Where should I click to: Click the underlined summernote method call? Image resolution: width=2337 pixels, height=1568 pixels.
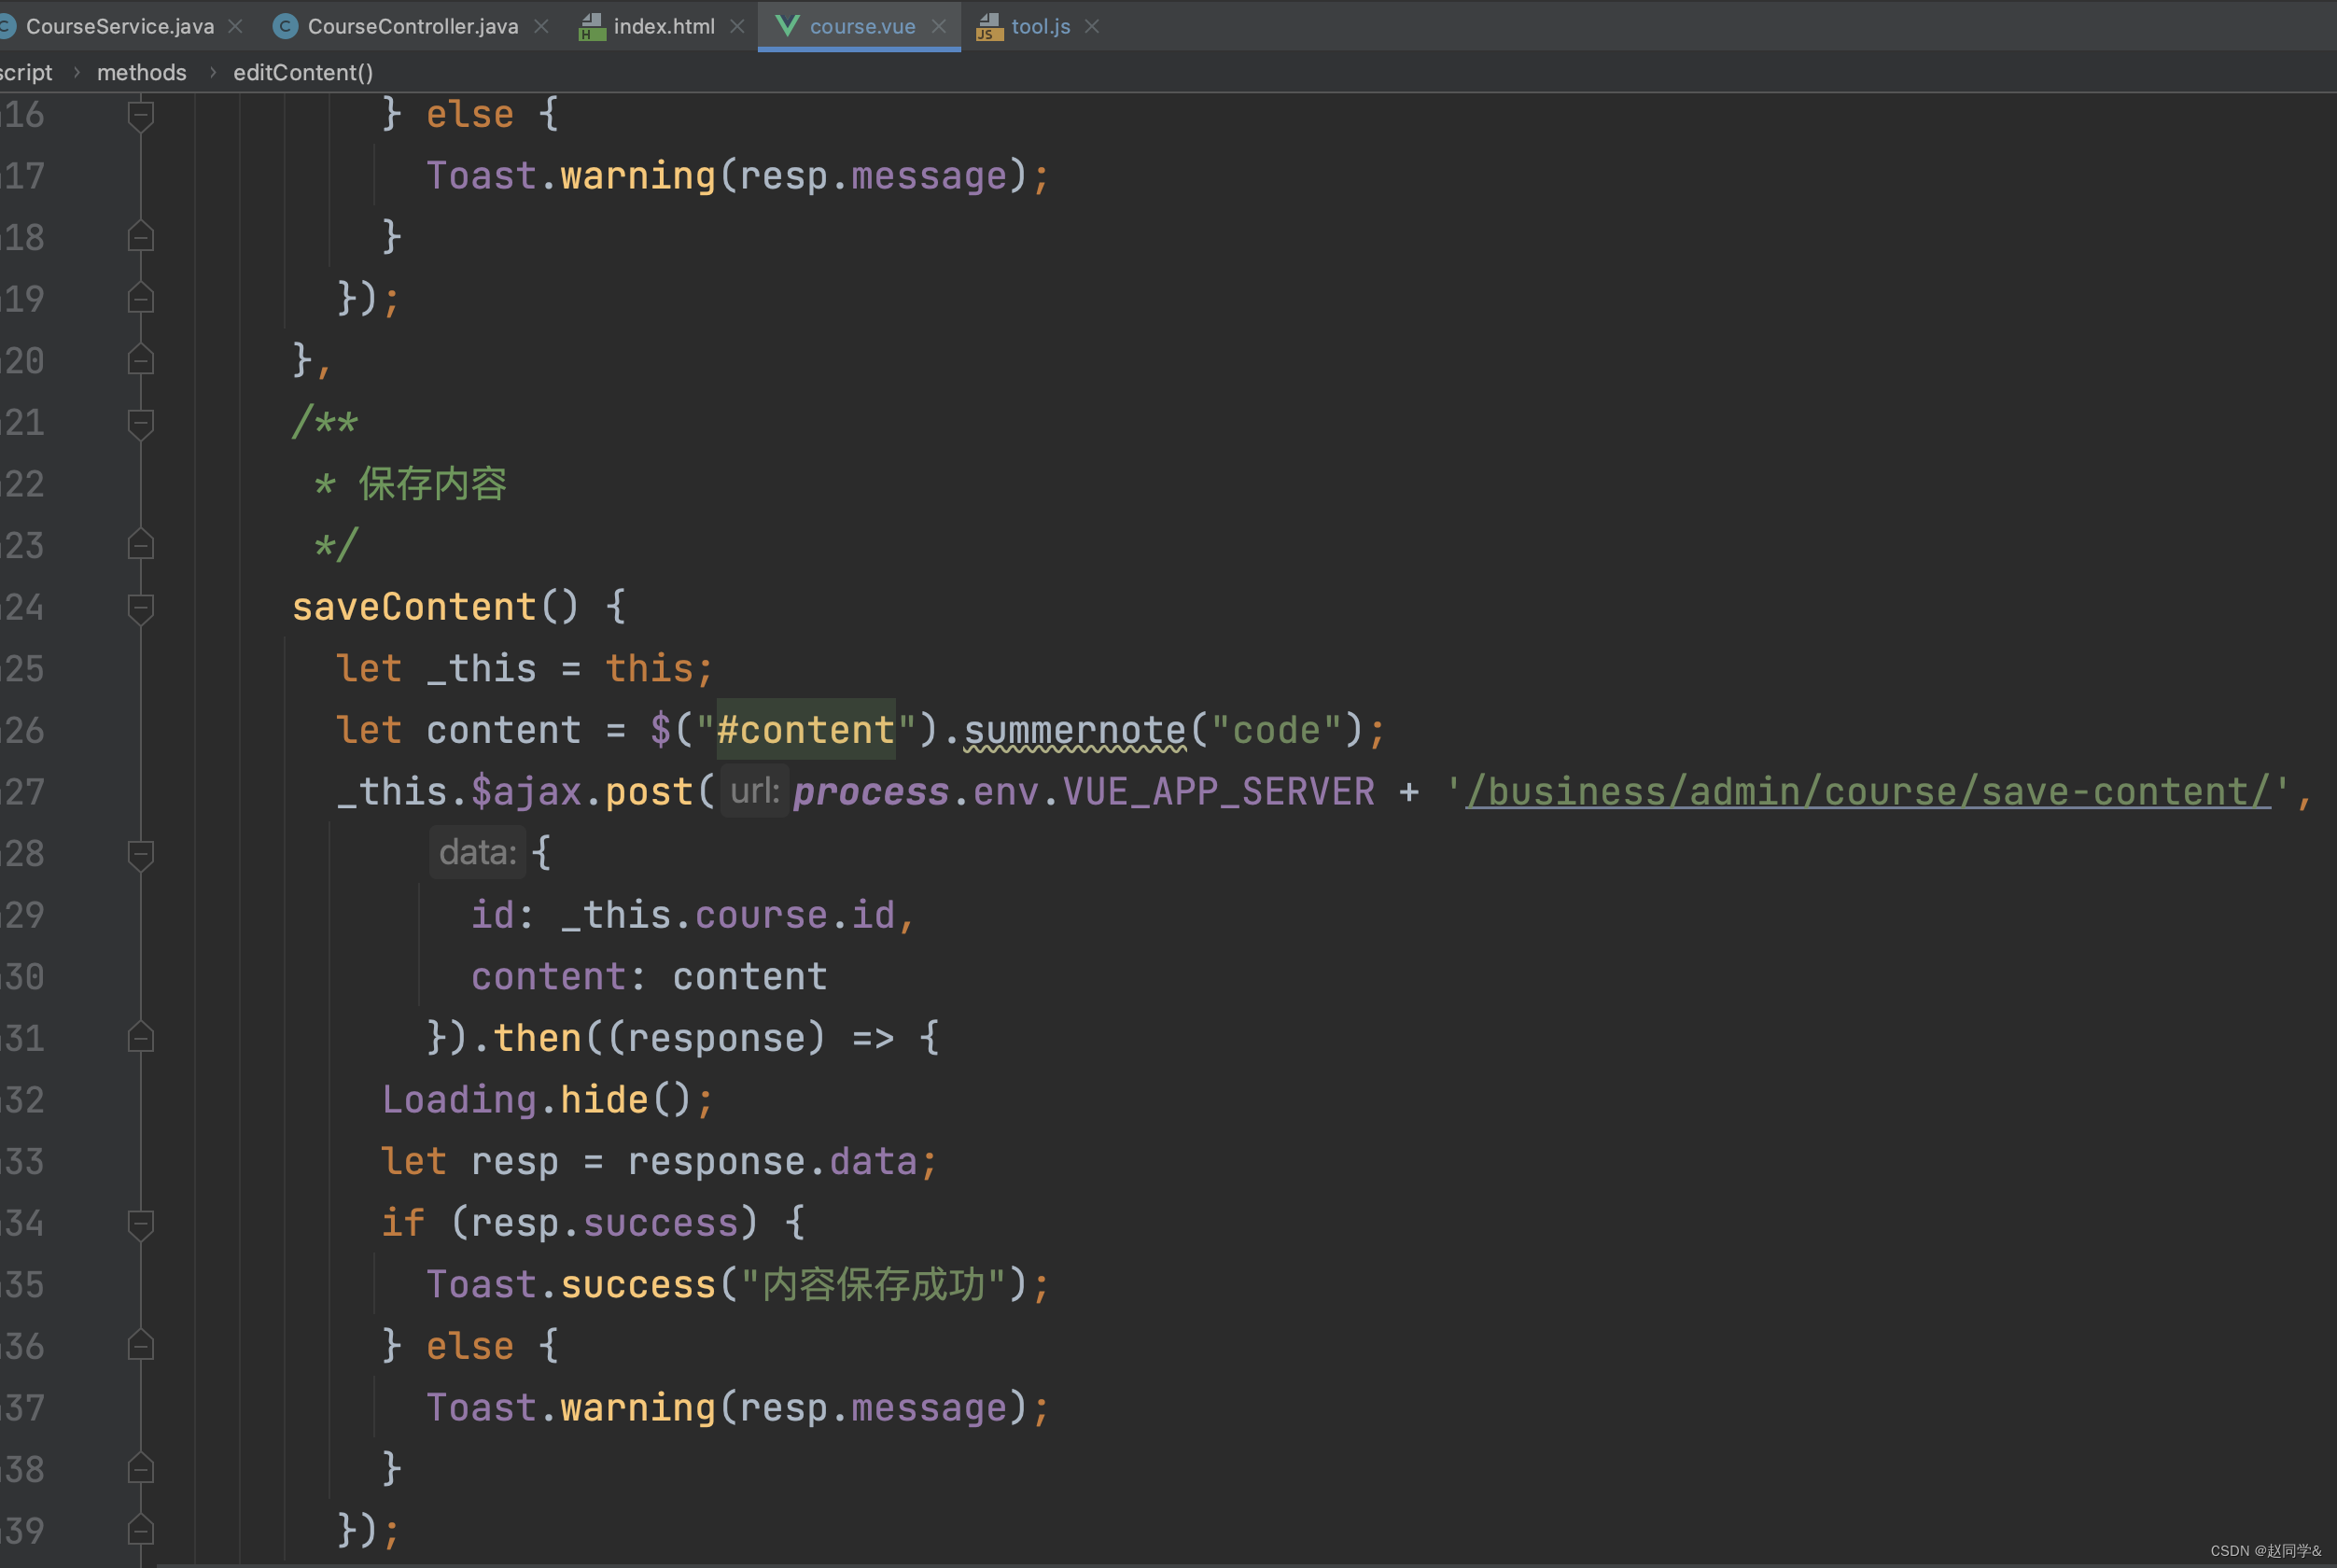[1074, 731]
